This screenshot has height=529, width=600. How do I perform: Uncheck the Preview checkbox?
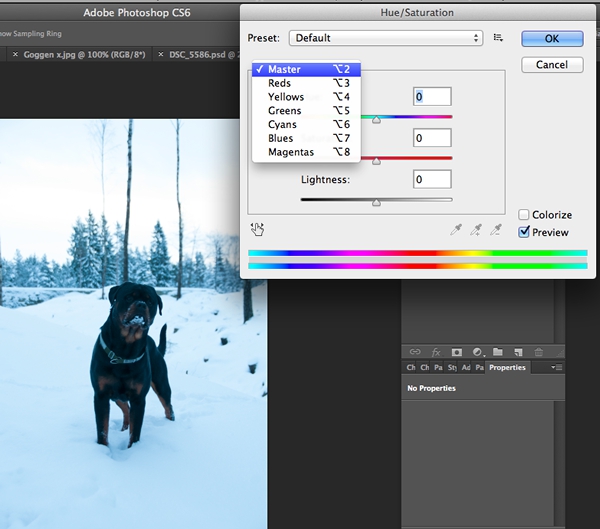(524, 232)
